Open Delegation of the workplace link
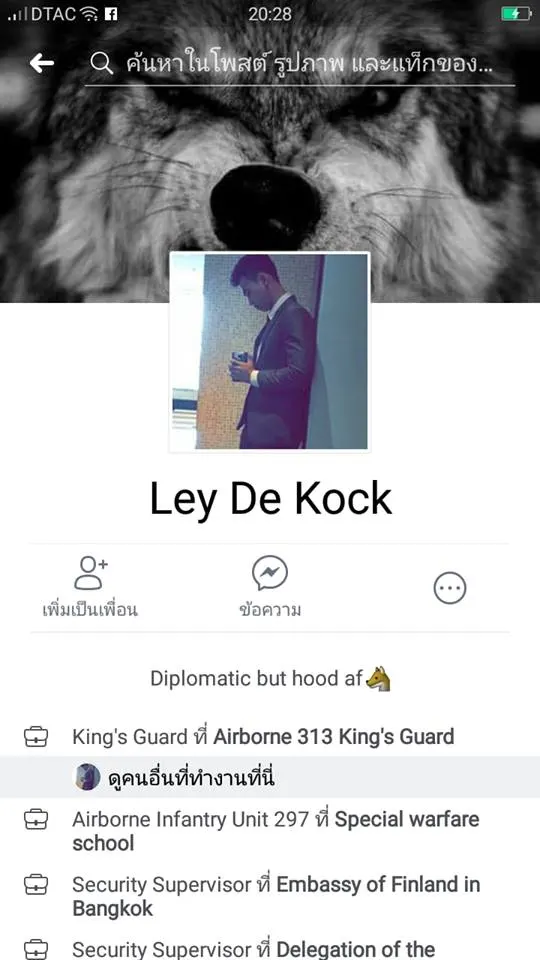The width and height of the screenshot is (540, 960). point(356,950)
